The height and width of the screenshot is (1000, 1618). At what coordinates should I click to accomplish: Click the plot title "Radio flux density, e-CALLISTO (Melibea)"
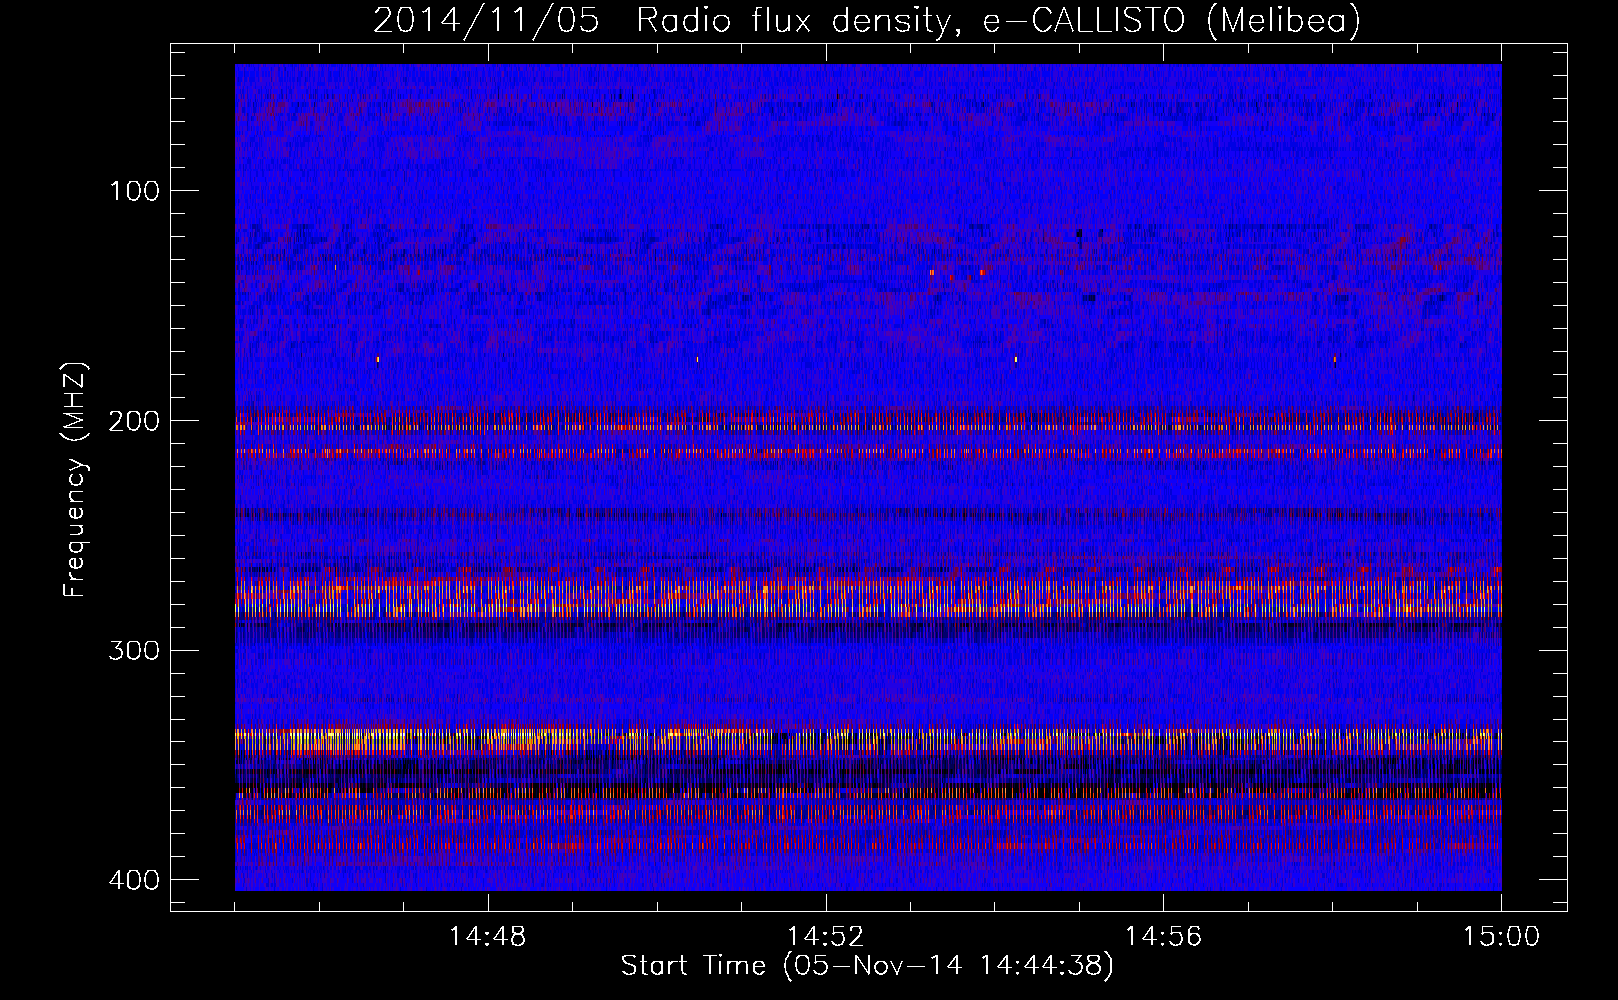point(998,20)
